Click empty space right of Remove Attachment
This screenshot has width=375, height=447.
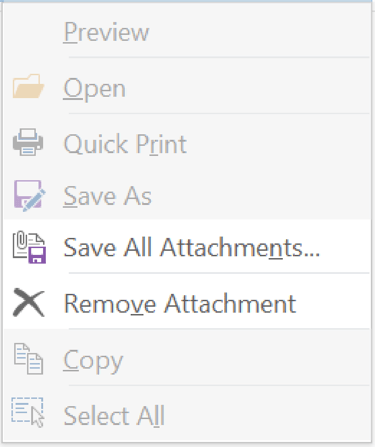pyautogui.click(x=333, y=302)
